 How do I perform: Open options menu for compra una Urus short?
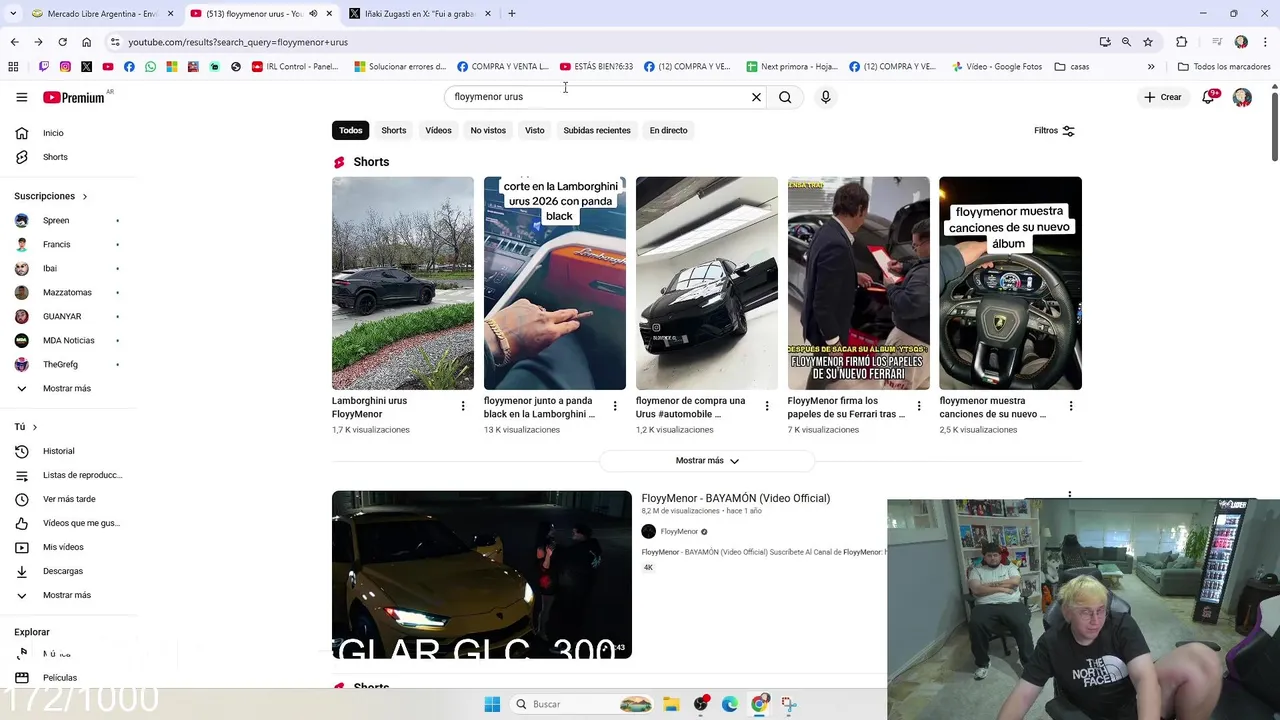point(767,406)
